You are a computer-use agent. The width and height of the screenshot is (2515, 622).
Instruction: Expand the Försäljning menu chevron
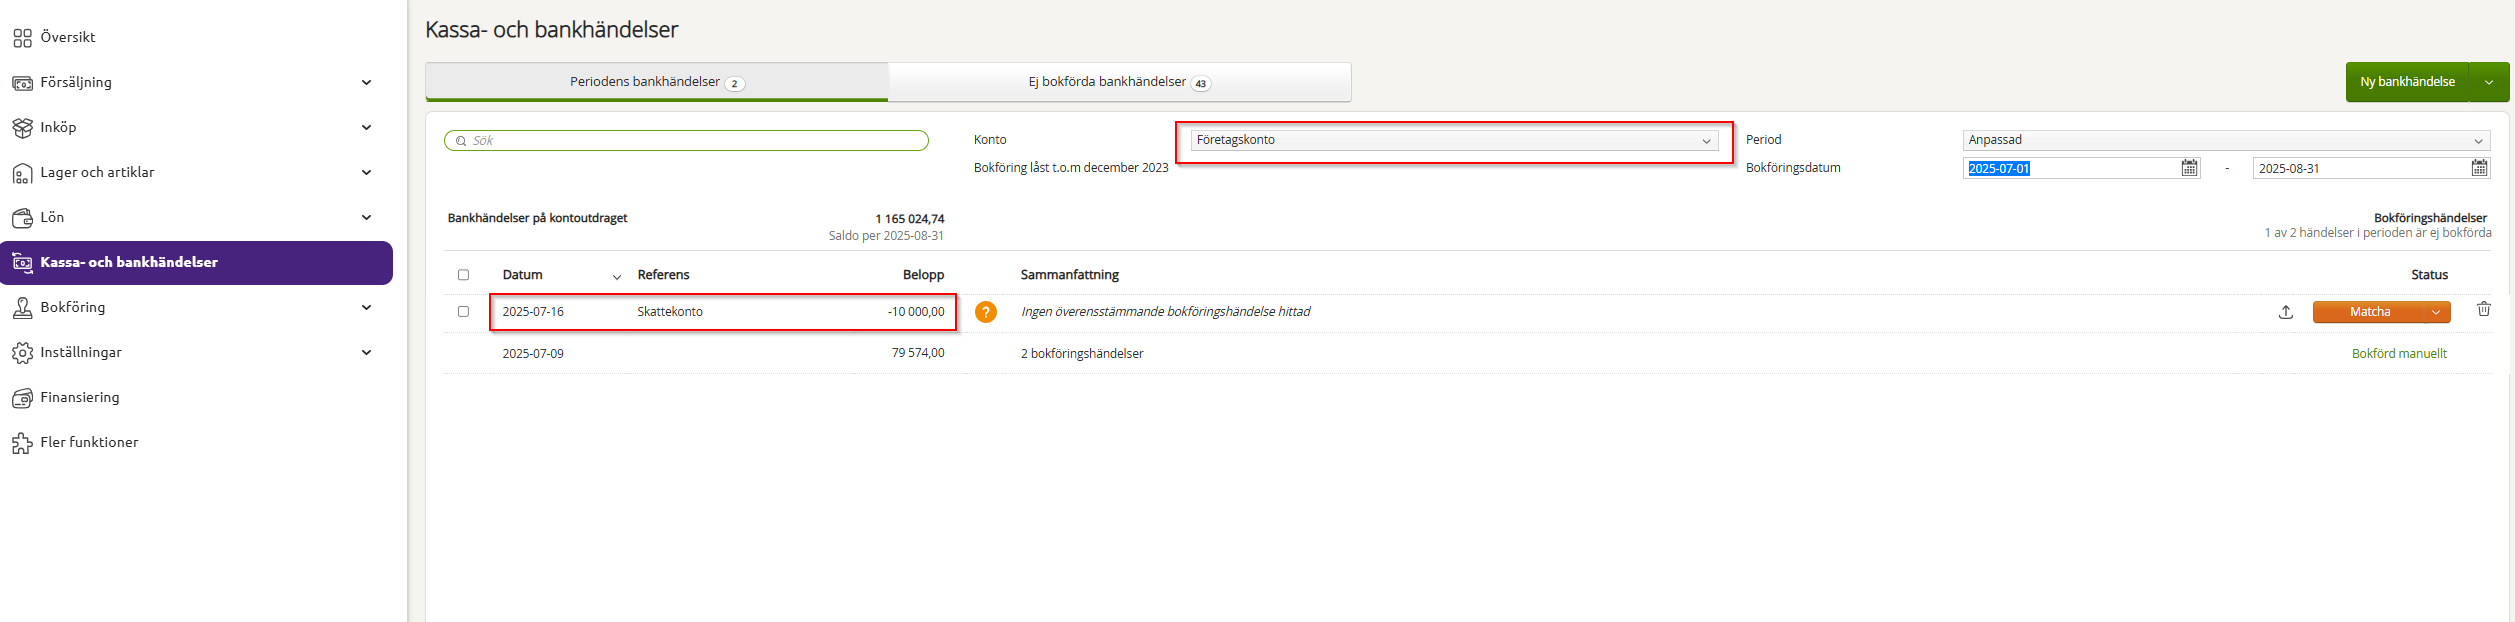(x=366, y=83)
